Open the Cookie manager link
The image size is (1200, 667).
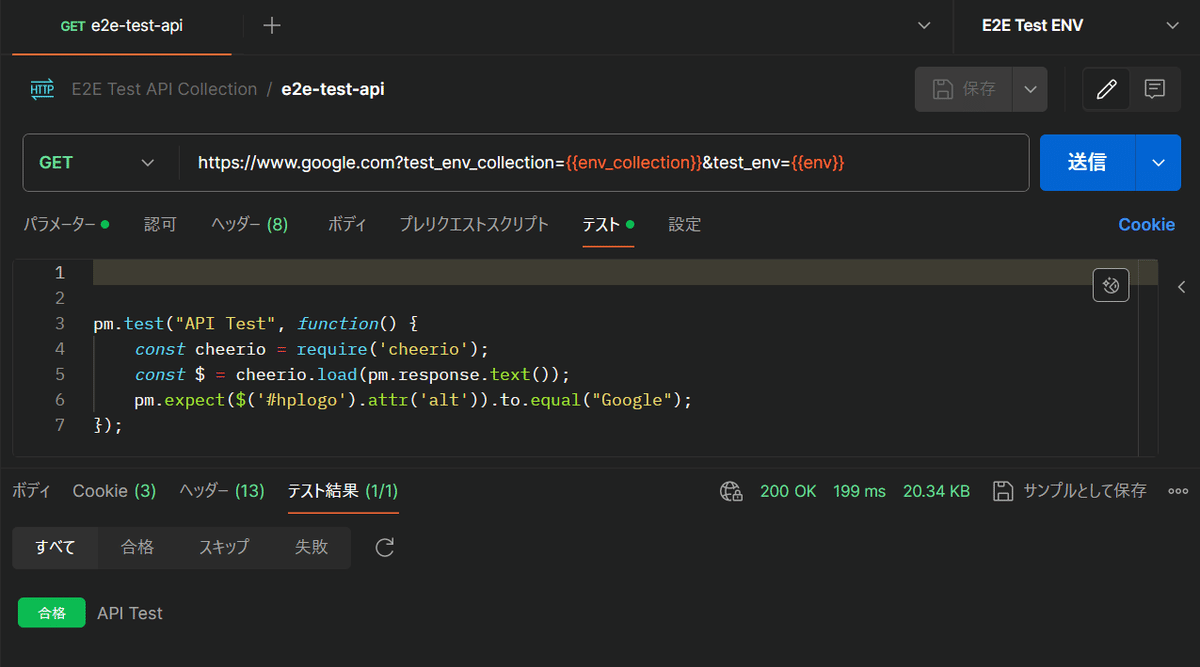pyautogui.click(x=1146, y=224)
